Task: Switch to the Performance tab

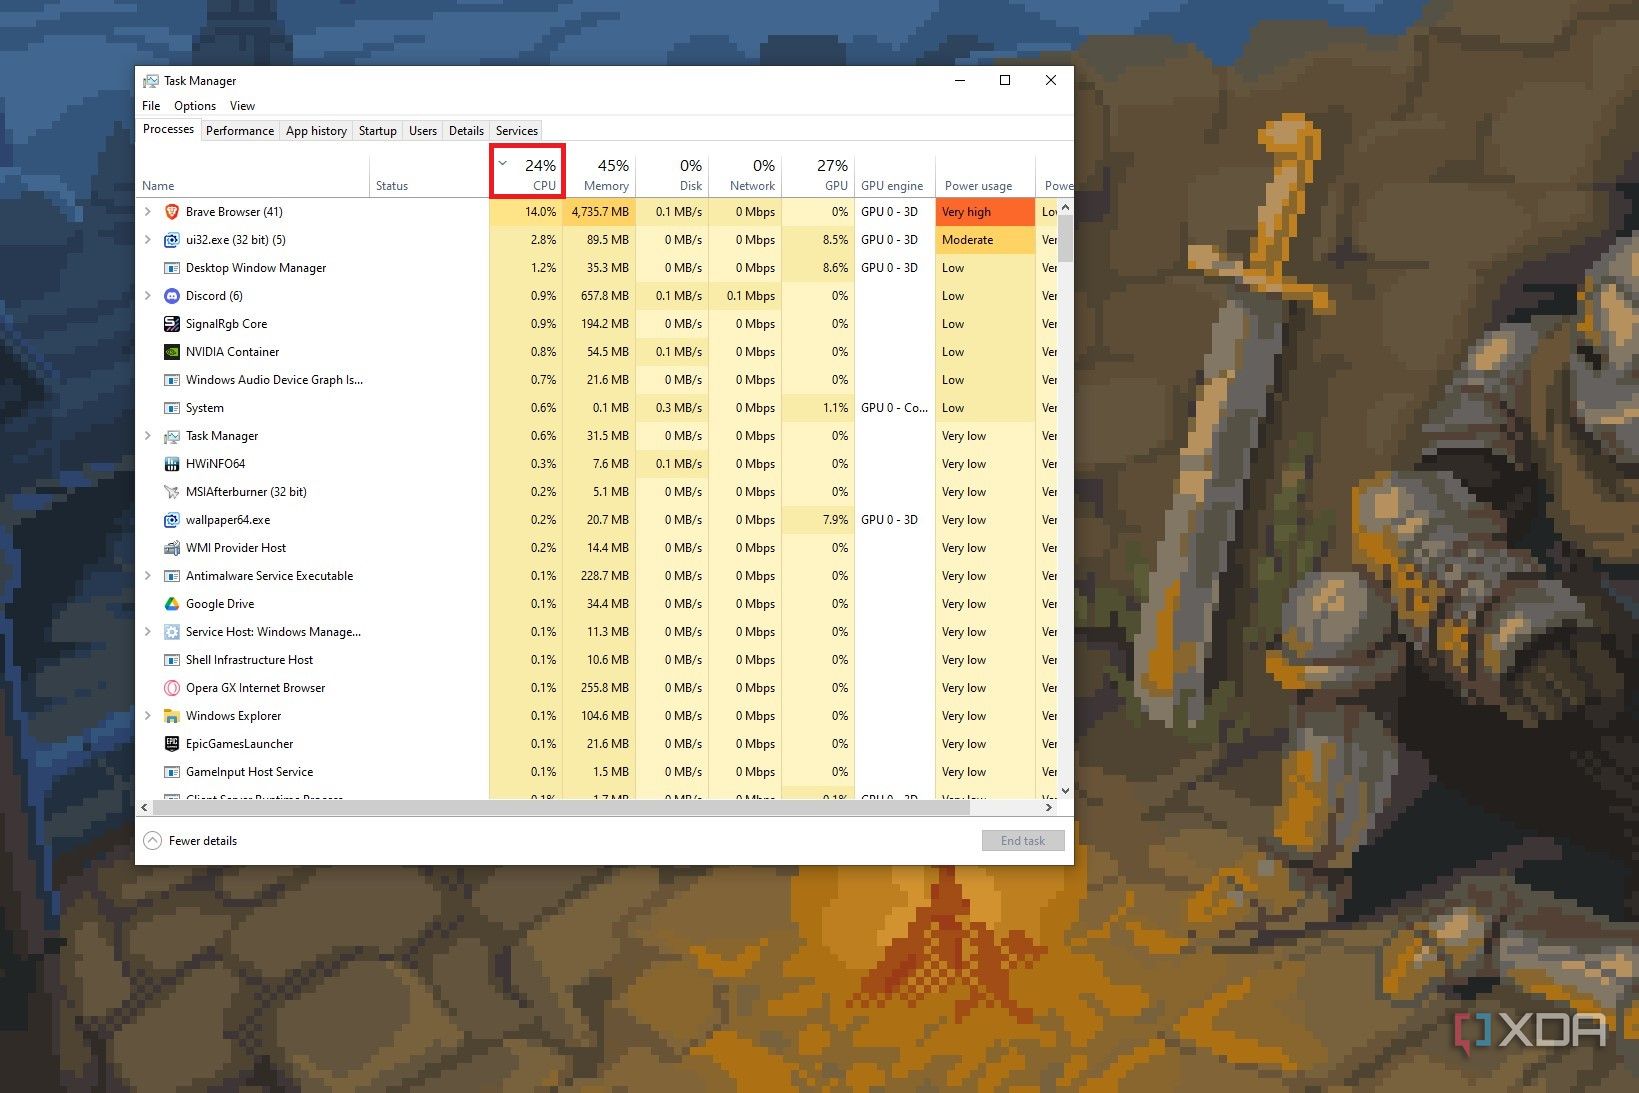Action: pos(240,131)
